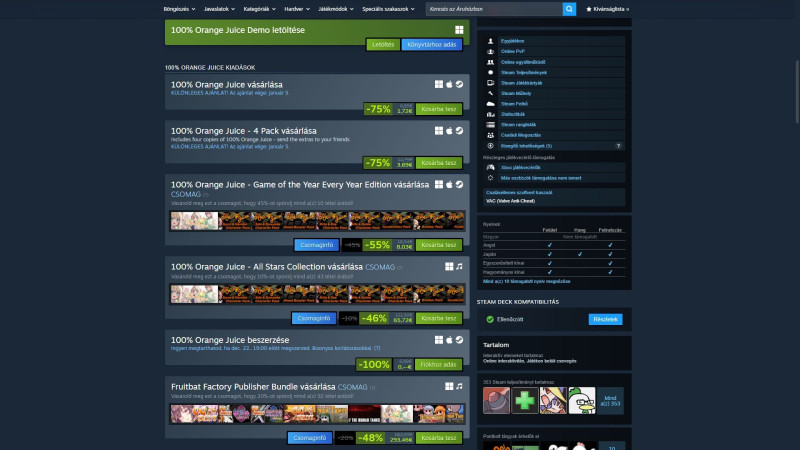
Task: Click the -100% discount badge
Action: [374, 364]
